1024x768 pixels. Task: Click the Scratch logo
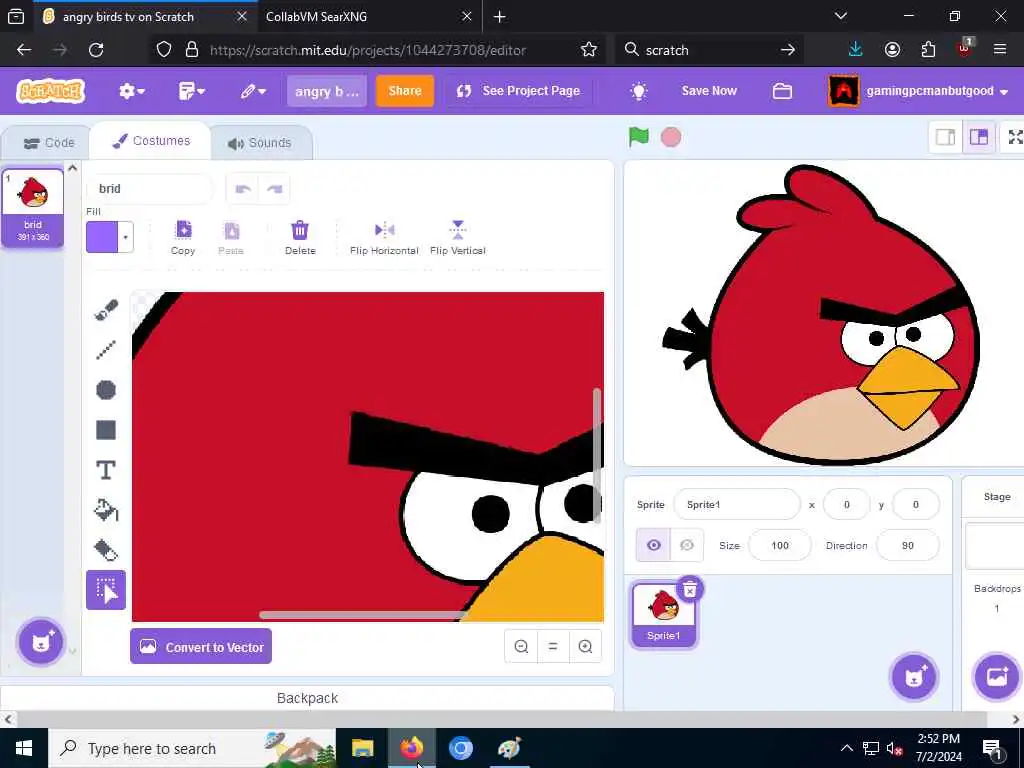50,91
